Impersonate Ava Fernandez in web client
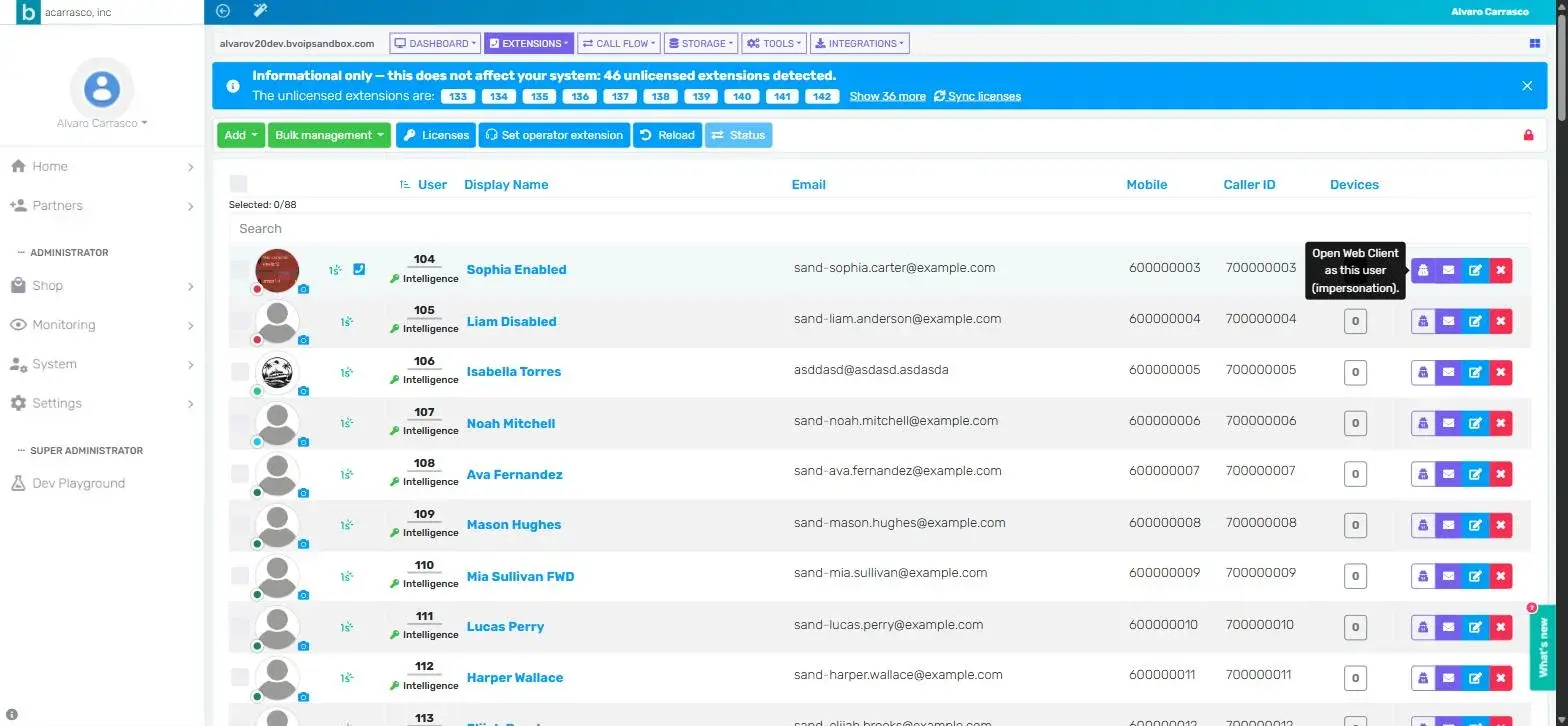The width and height of the screenshot is (1568, 726). (x=1423, y=474)
